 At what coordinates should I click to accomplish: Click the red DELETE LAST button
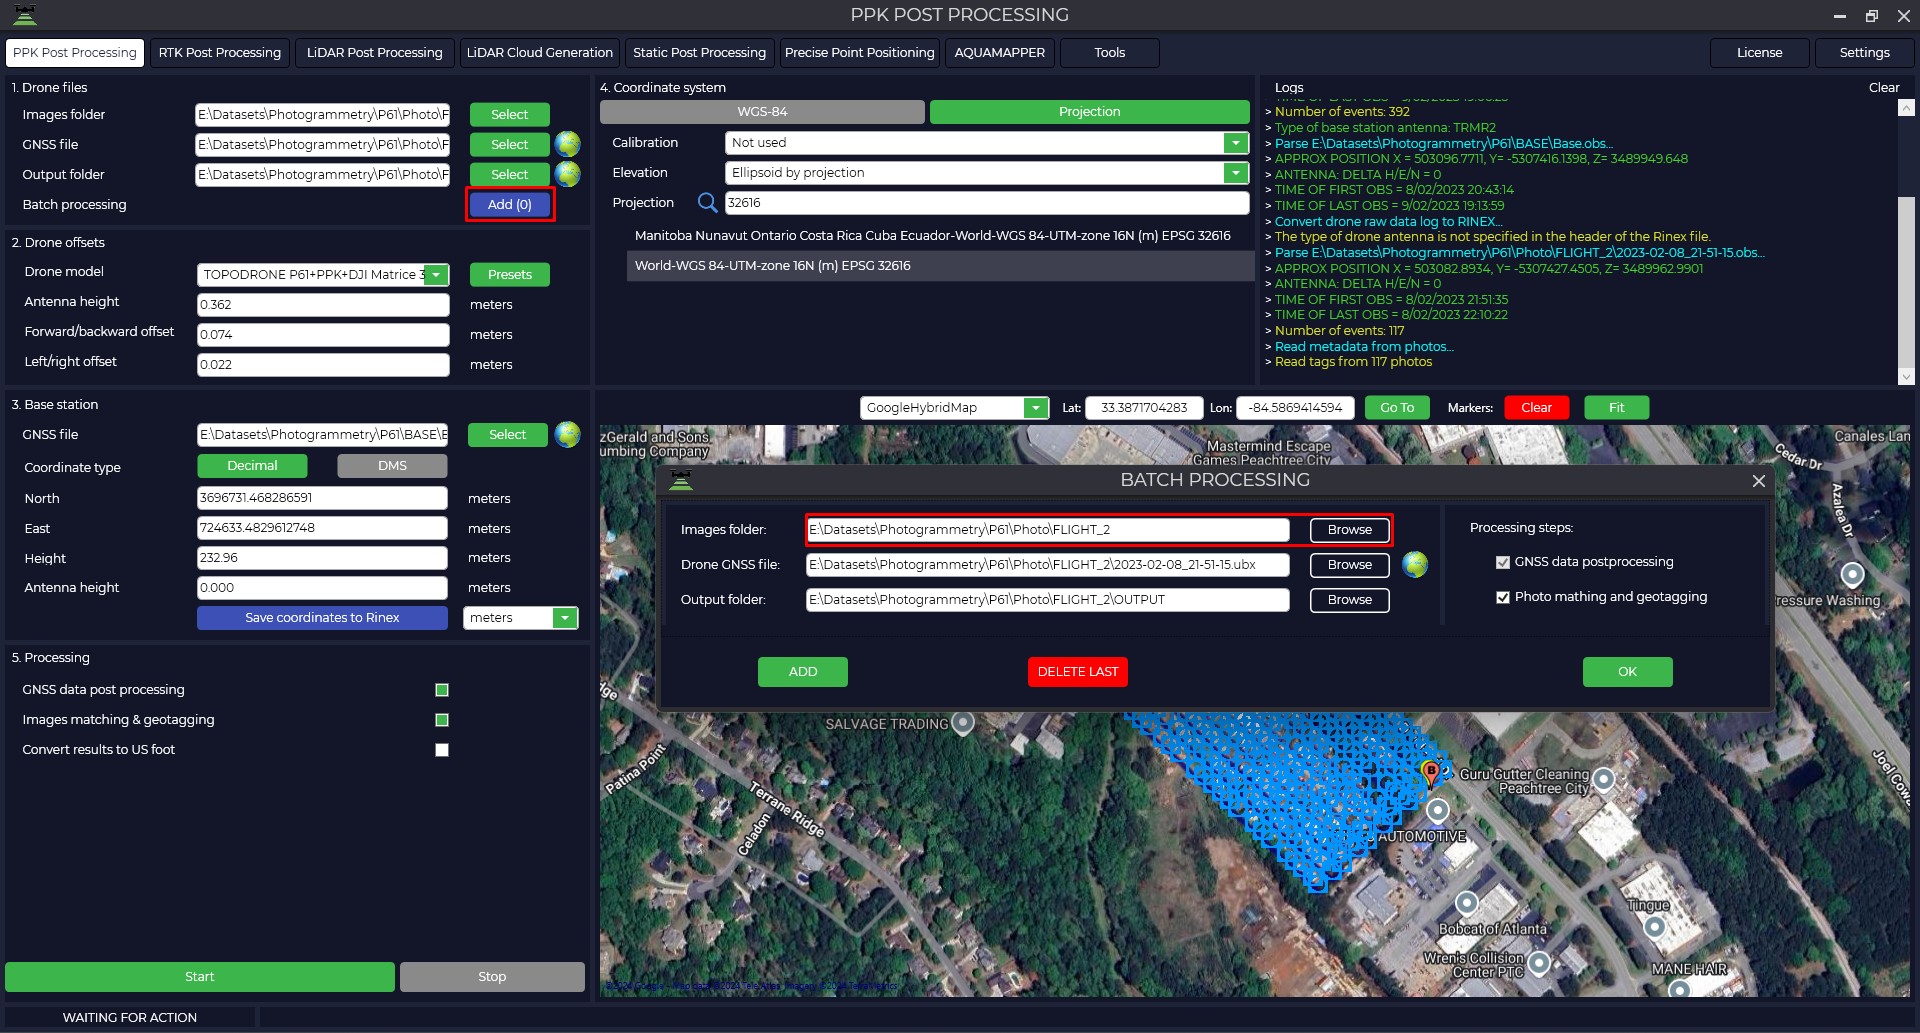click(1078, 672)
